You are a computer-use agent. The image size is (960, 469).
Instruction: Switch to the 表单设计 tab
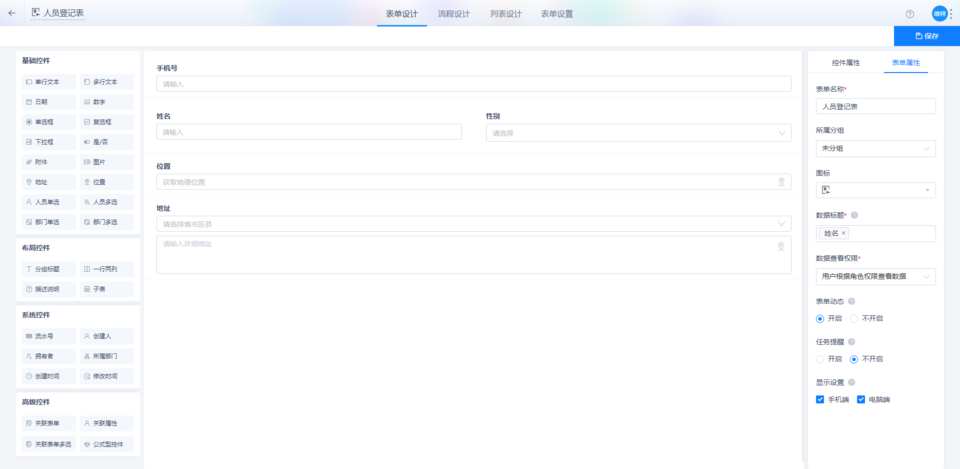[402, 13]
